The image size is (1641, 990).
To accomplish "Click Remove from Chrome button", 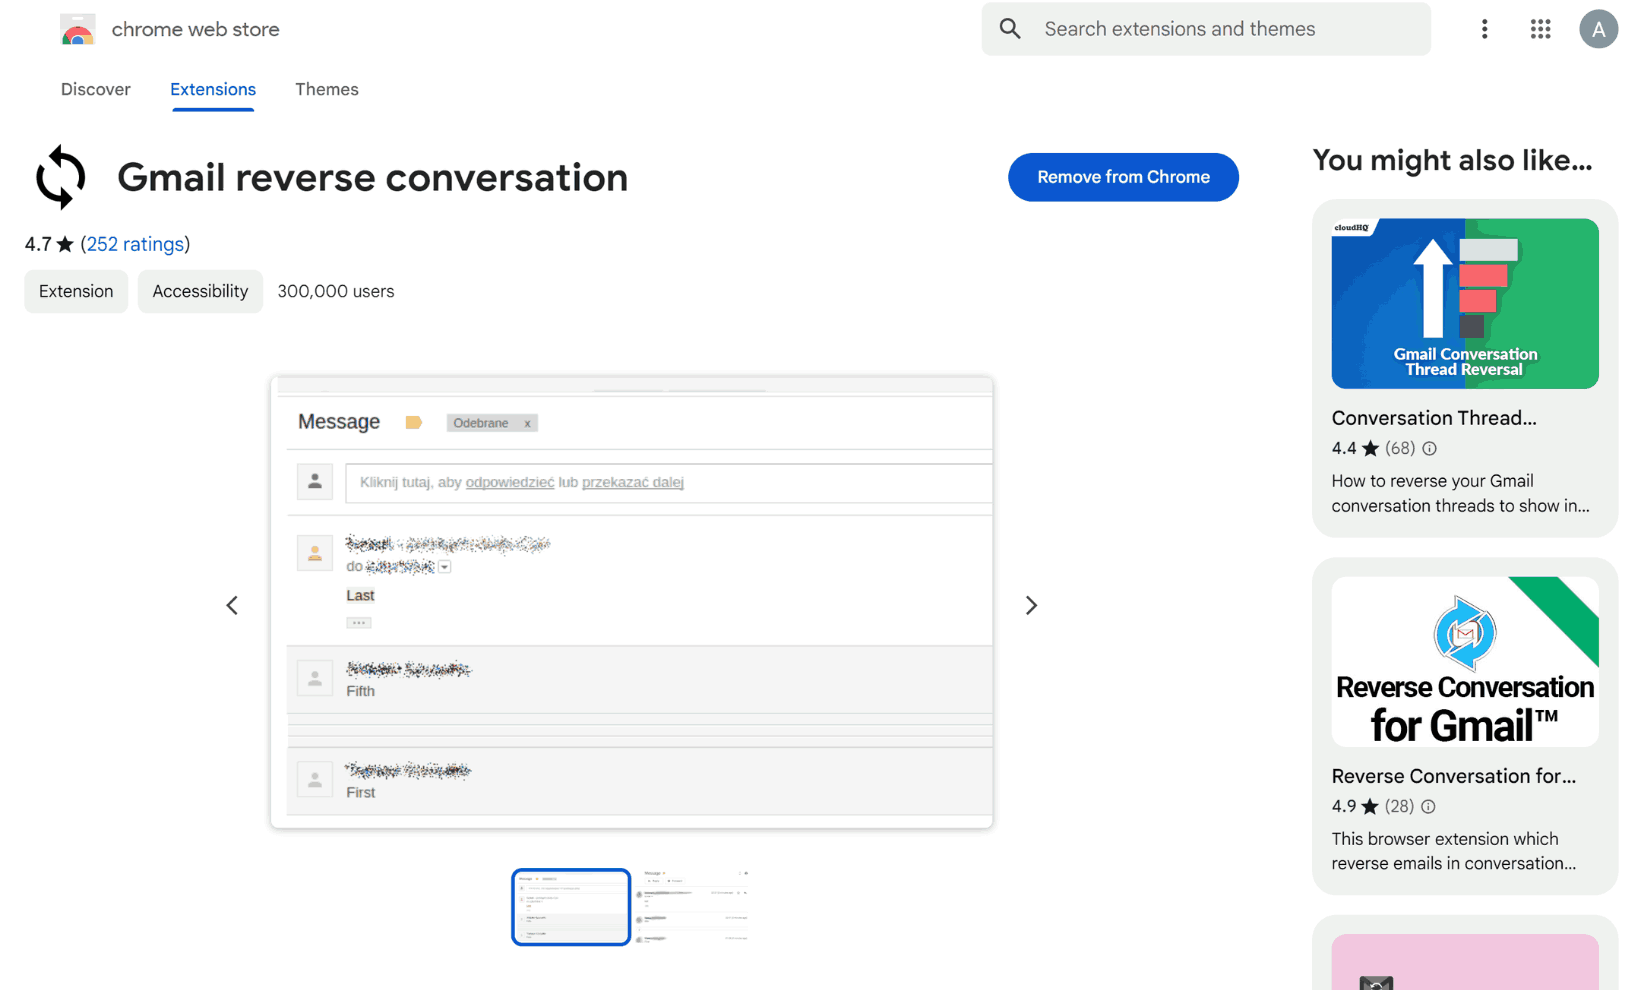I will point(1123,177).
